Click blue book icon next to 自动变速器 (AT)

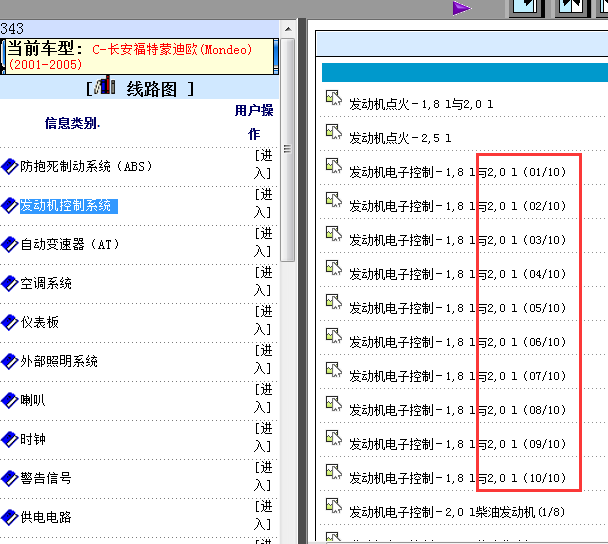[x=9, y=245]
